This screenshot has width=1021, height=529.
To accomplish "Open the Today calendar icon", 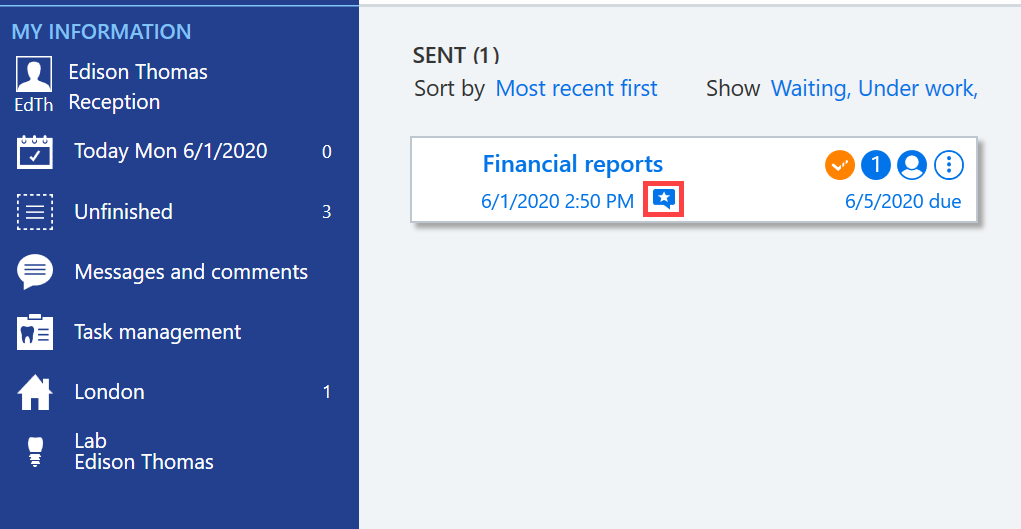I will (x=35, y=152).
